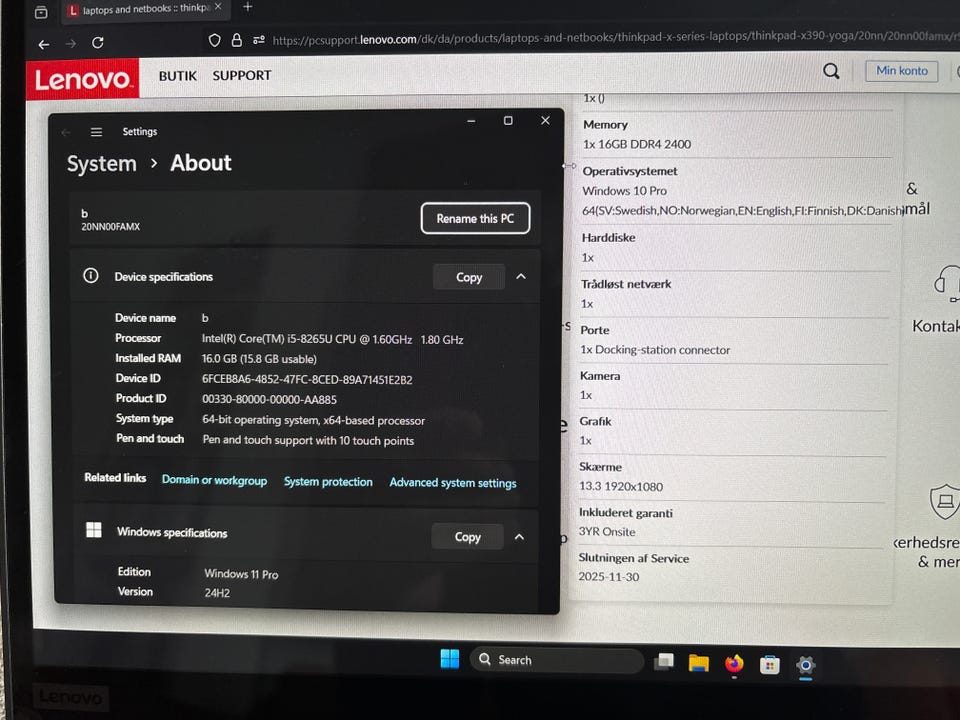Click the Windows 11 Pro edition value

tap(241, 574)
